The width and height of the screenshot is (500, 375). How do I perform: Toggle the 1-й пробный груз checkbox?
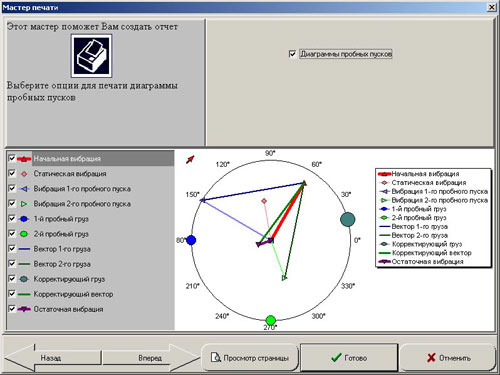tap(12, 219)
